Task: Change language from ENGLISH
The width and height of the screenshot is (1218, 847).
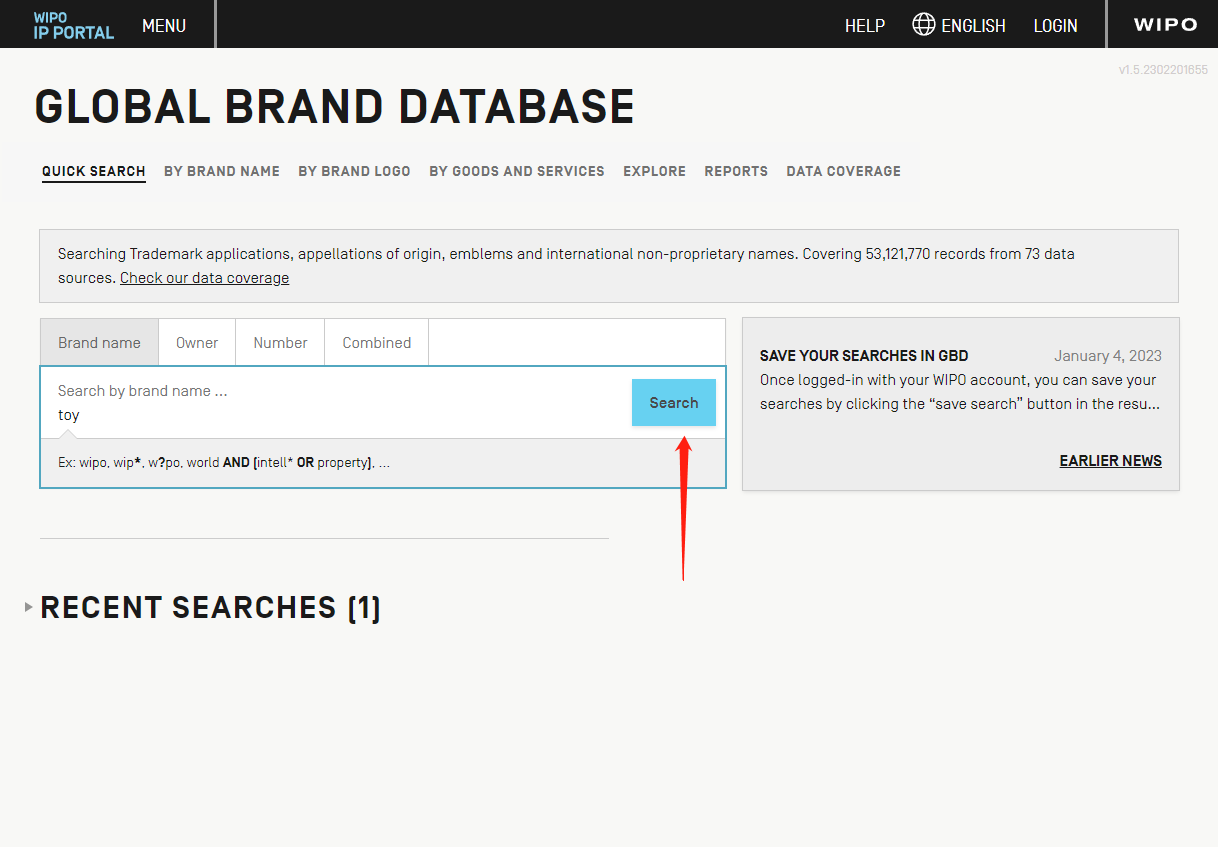Action: tap(973, 26)
